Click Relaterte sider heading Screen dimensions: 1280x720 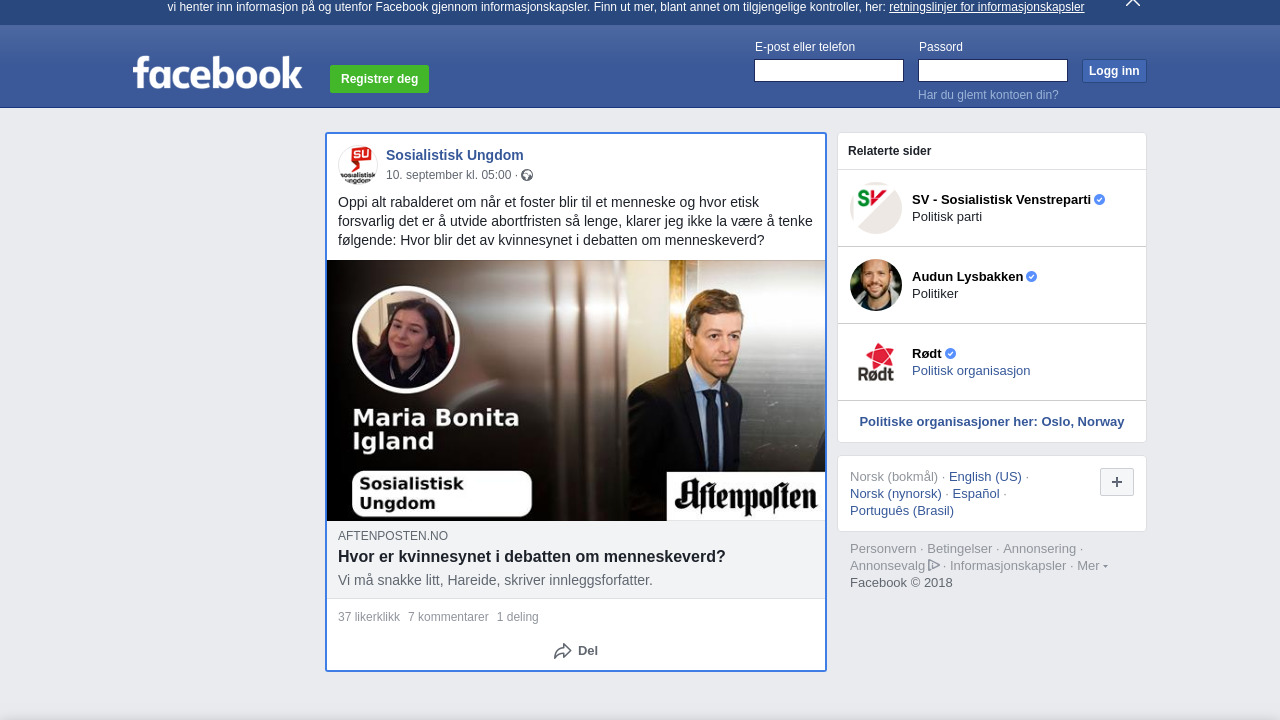[x=890, y=151]
